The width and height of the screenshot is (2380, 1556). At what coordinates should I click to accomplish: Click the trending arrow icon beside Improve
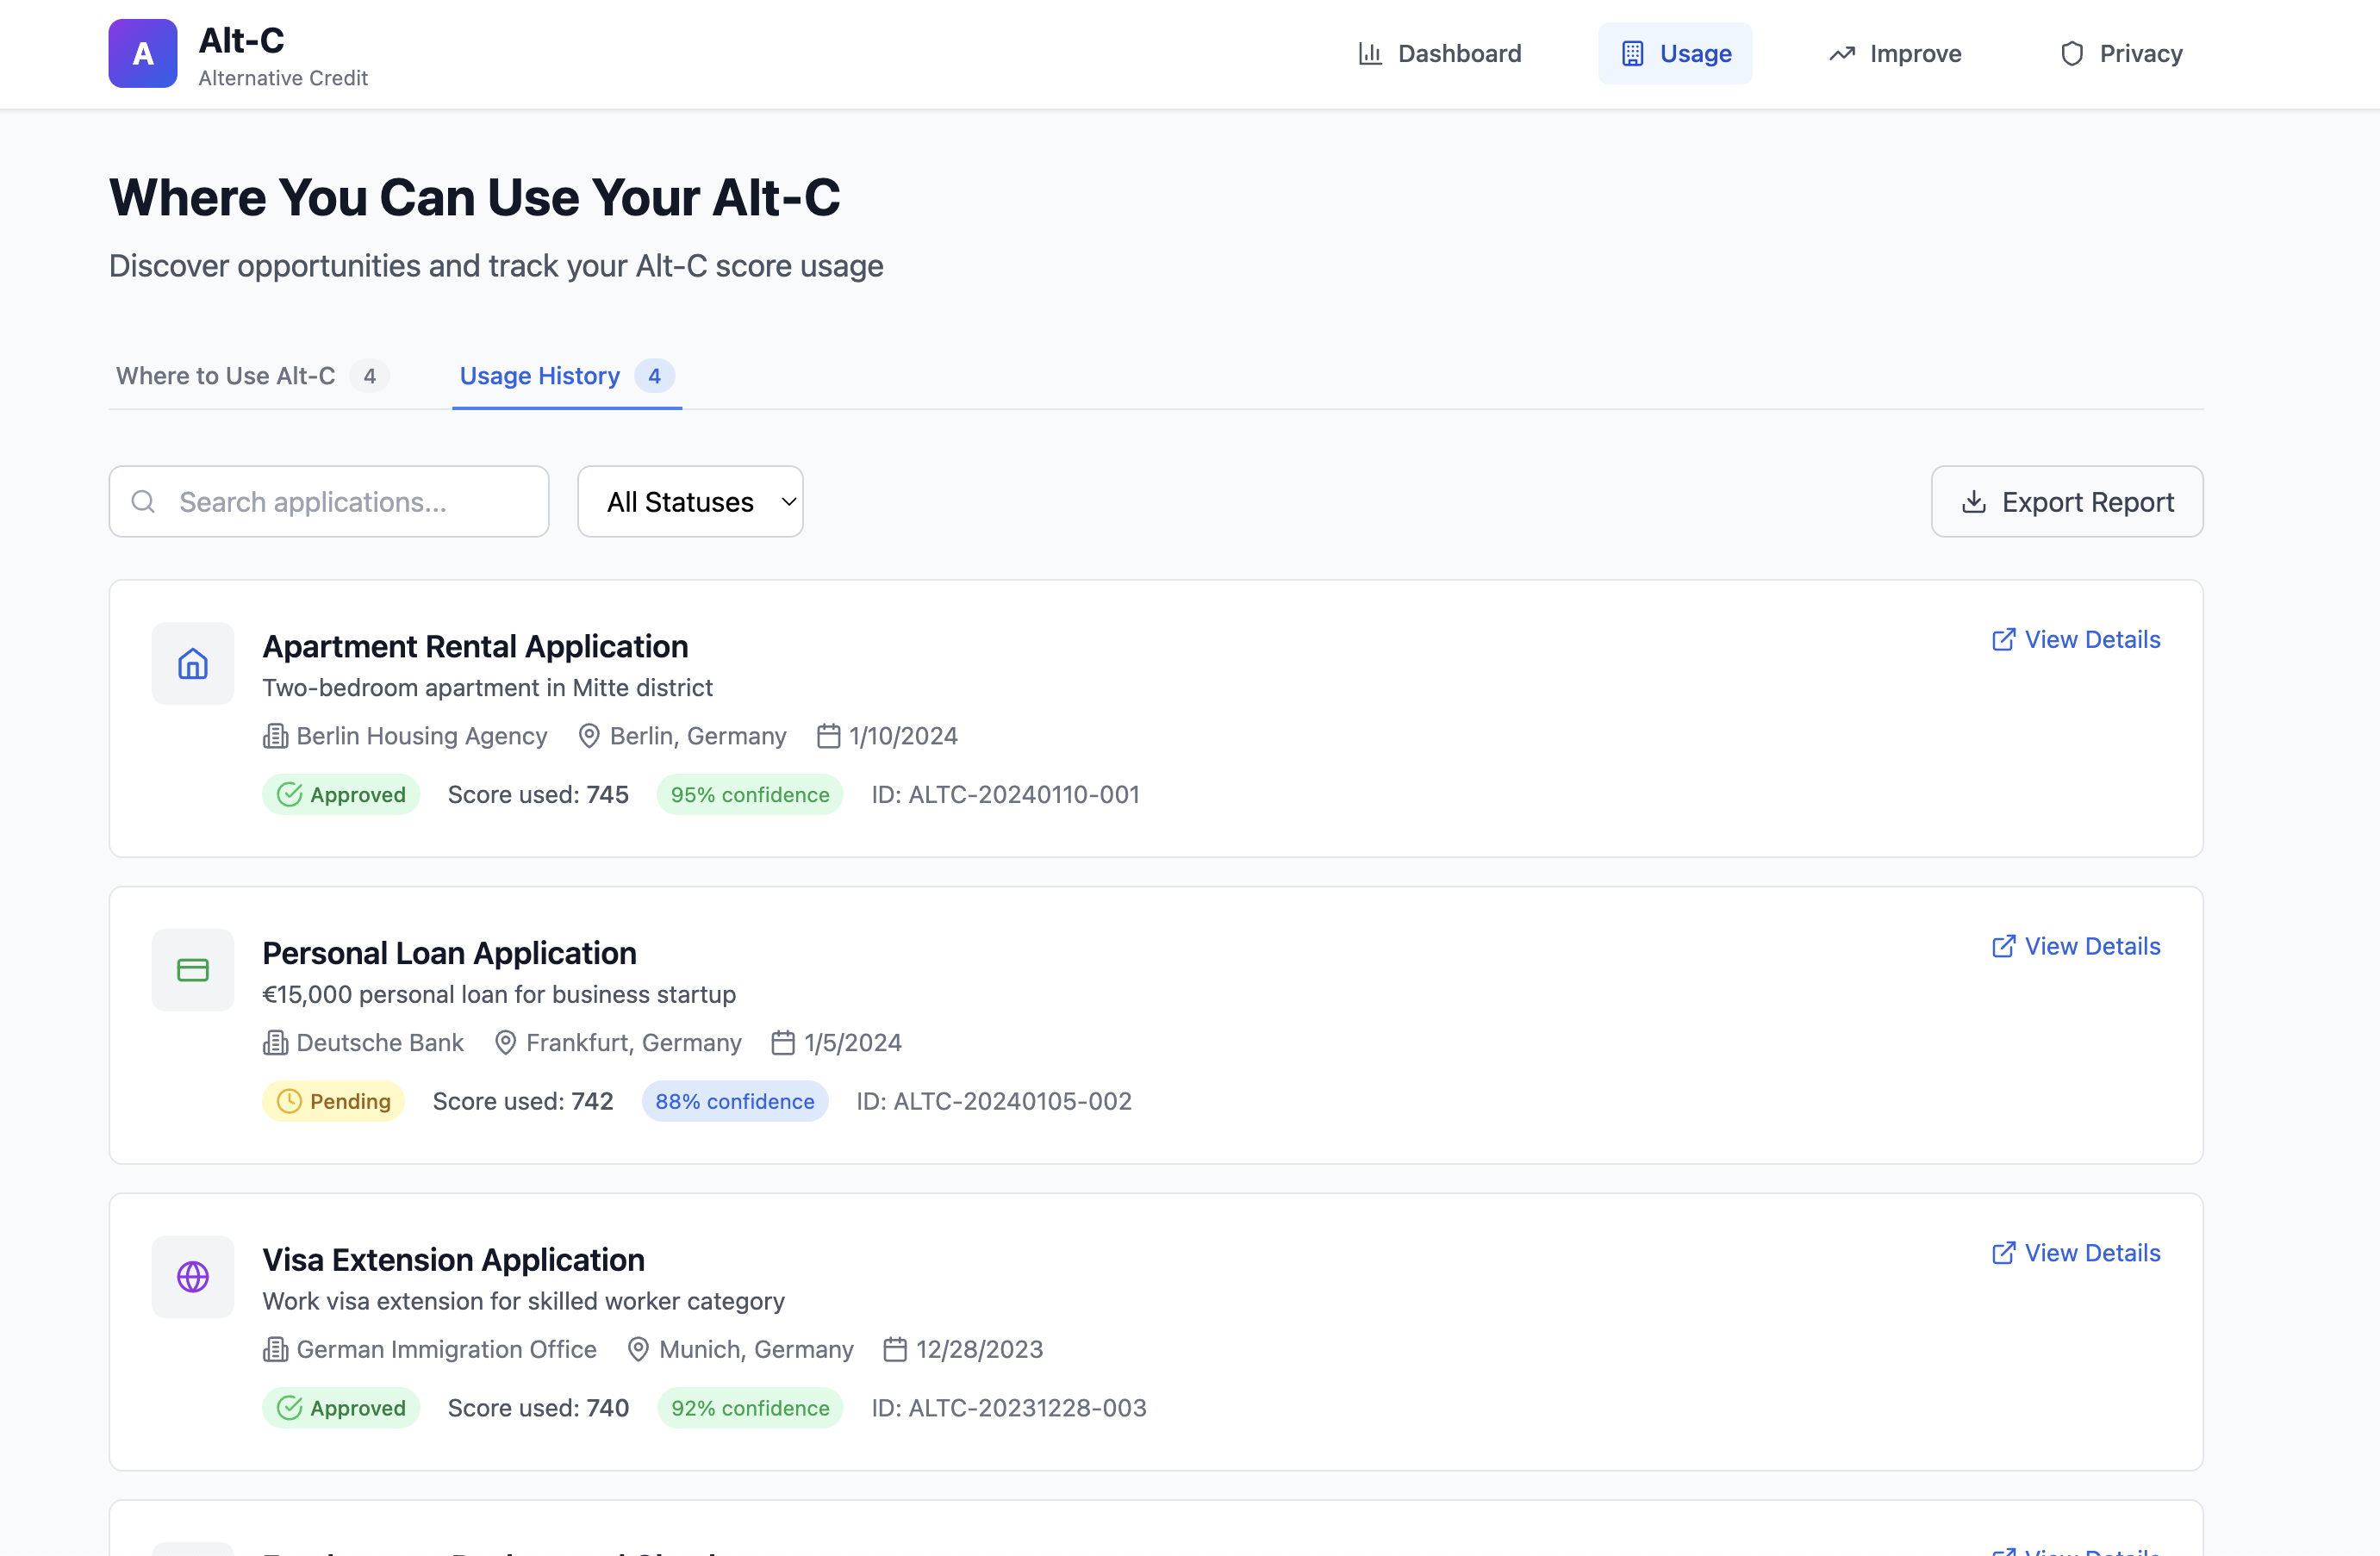(1841, 54)
